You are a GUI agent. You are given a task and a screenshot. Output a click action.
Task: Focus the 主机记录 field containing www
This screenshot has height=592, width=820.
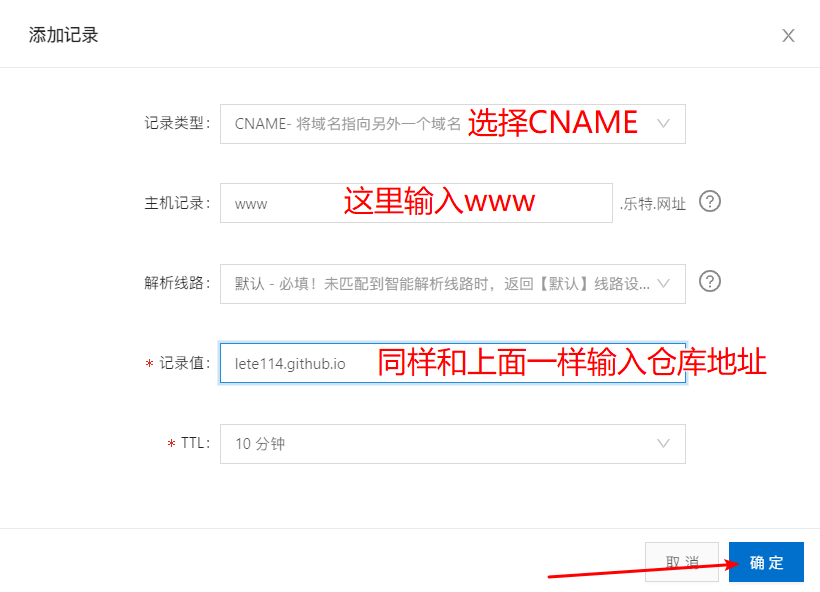pos(416,203)
